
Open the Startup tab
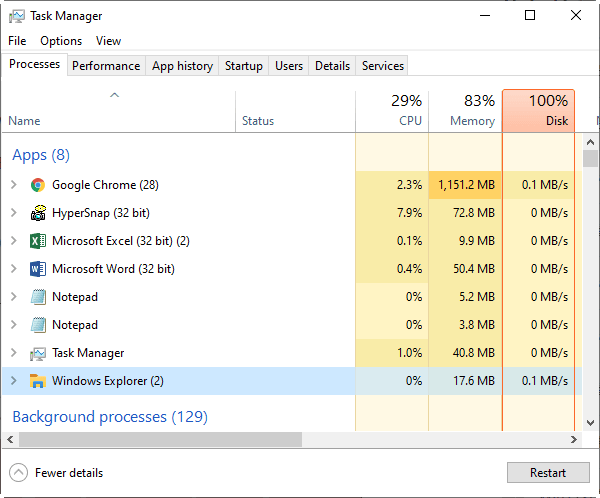244,66
